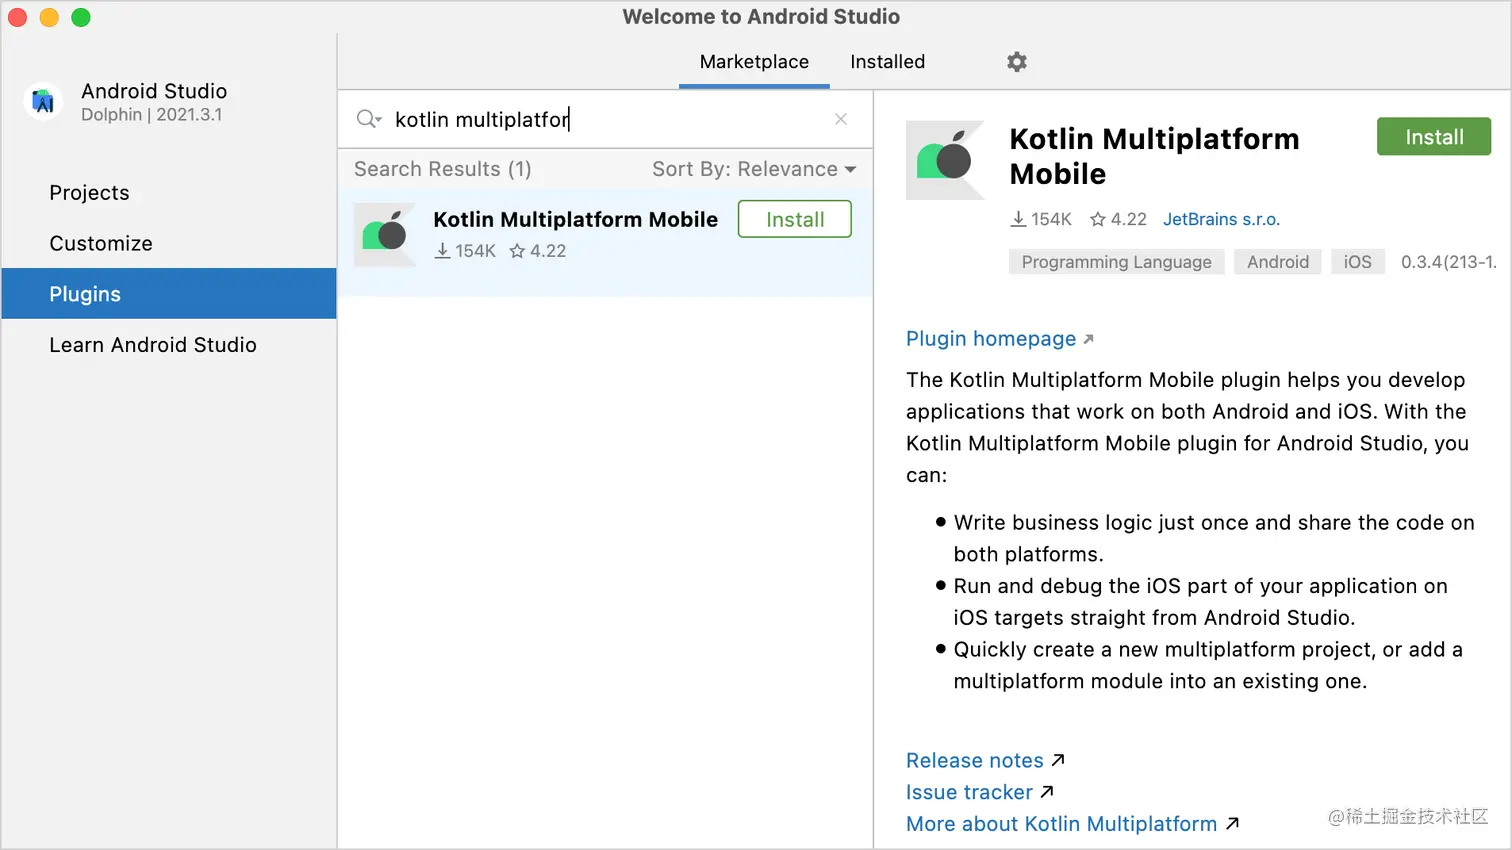Image resolution: width=1512 pixels, height=850 pixels.
Task: Open Sort By Relevance dropdown
Action: (x=754, y=169)
